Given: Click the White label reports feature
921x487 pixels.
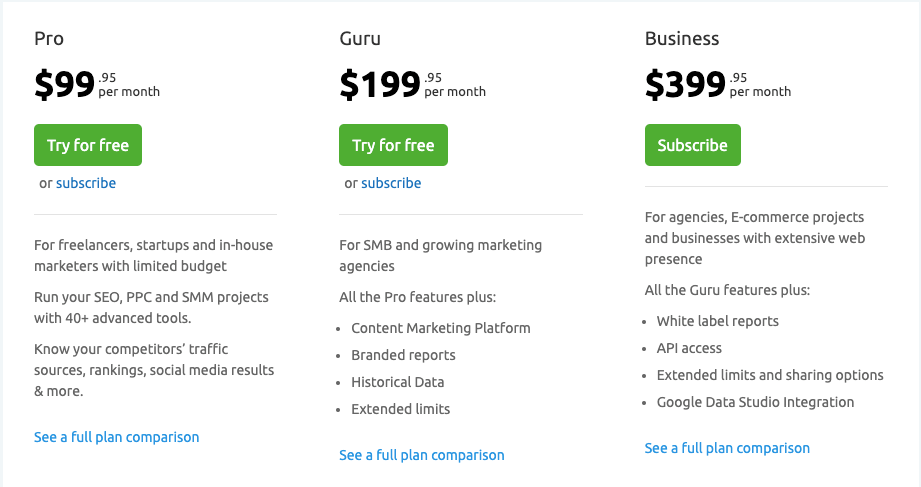Looking at the screenshot, I should (x=717, y=321).
